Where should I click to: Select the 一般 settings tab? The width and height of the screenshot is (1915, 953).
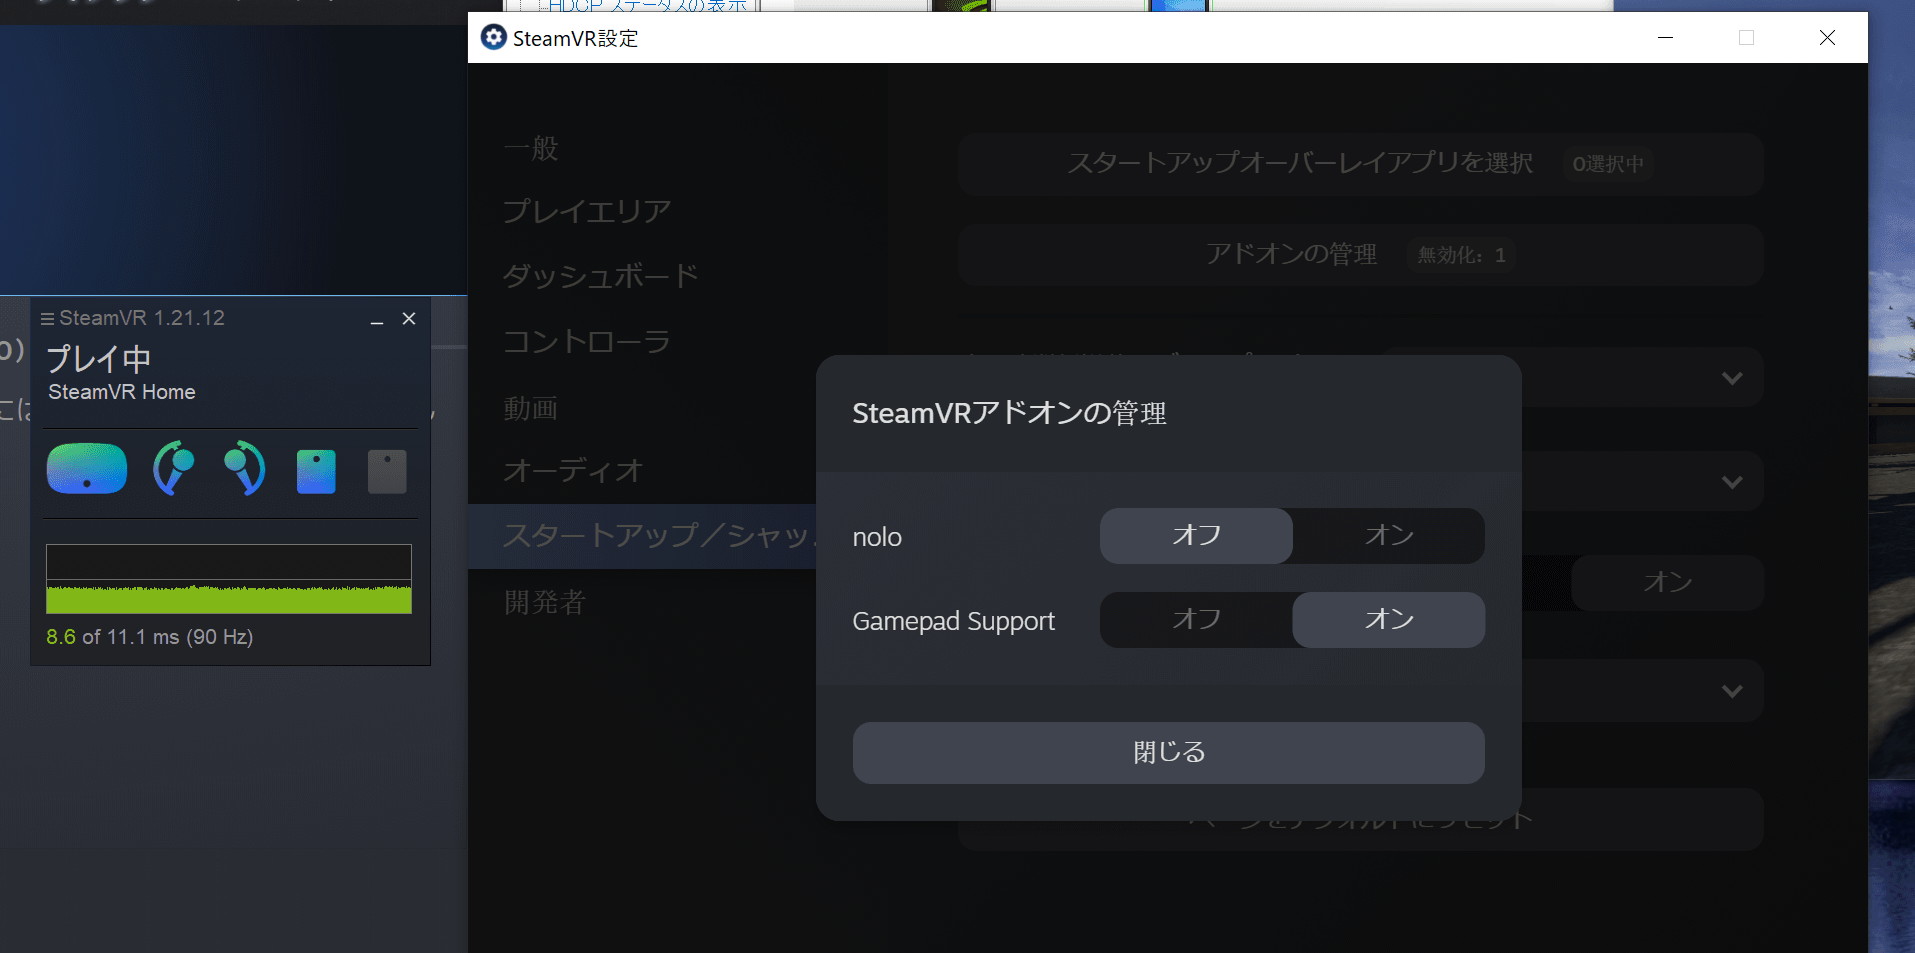click(531, 149)
